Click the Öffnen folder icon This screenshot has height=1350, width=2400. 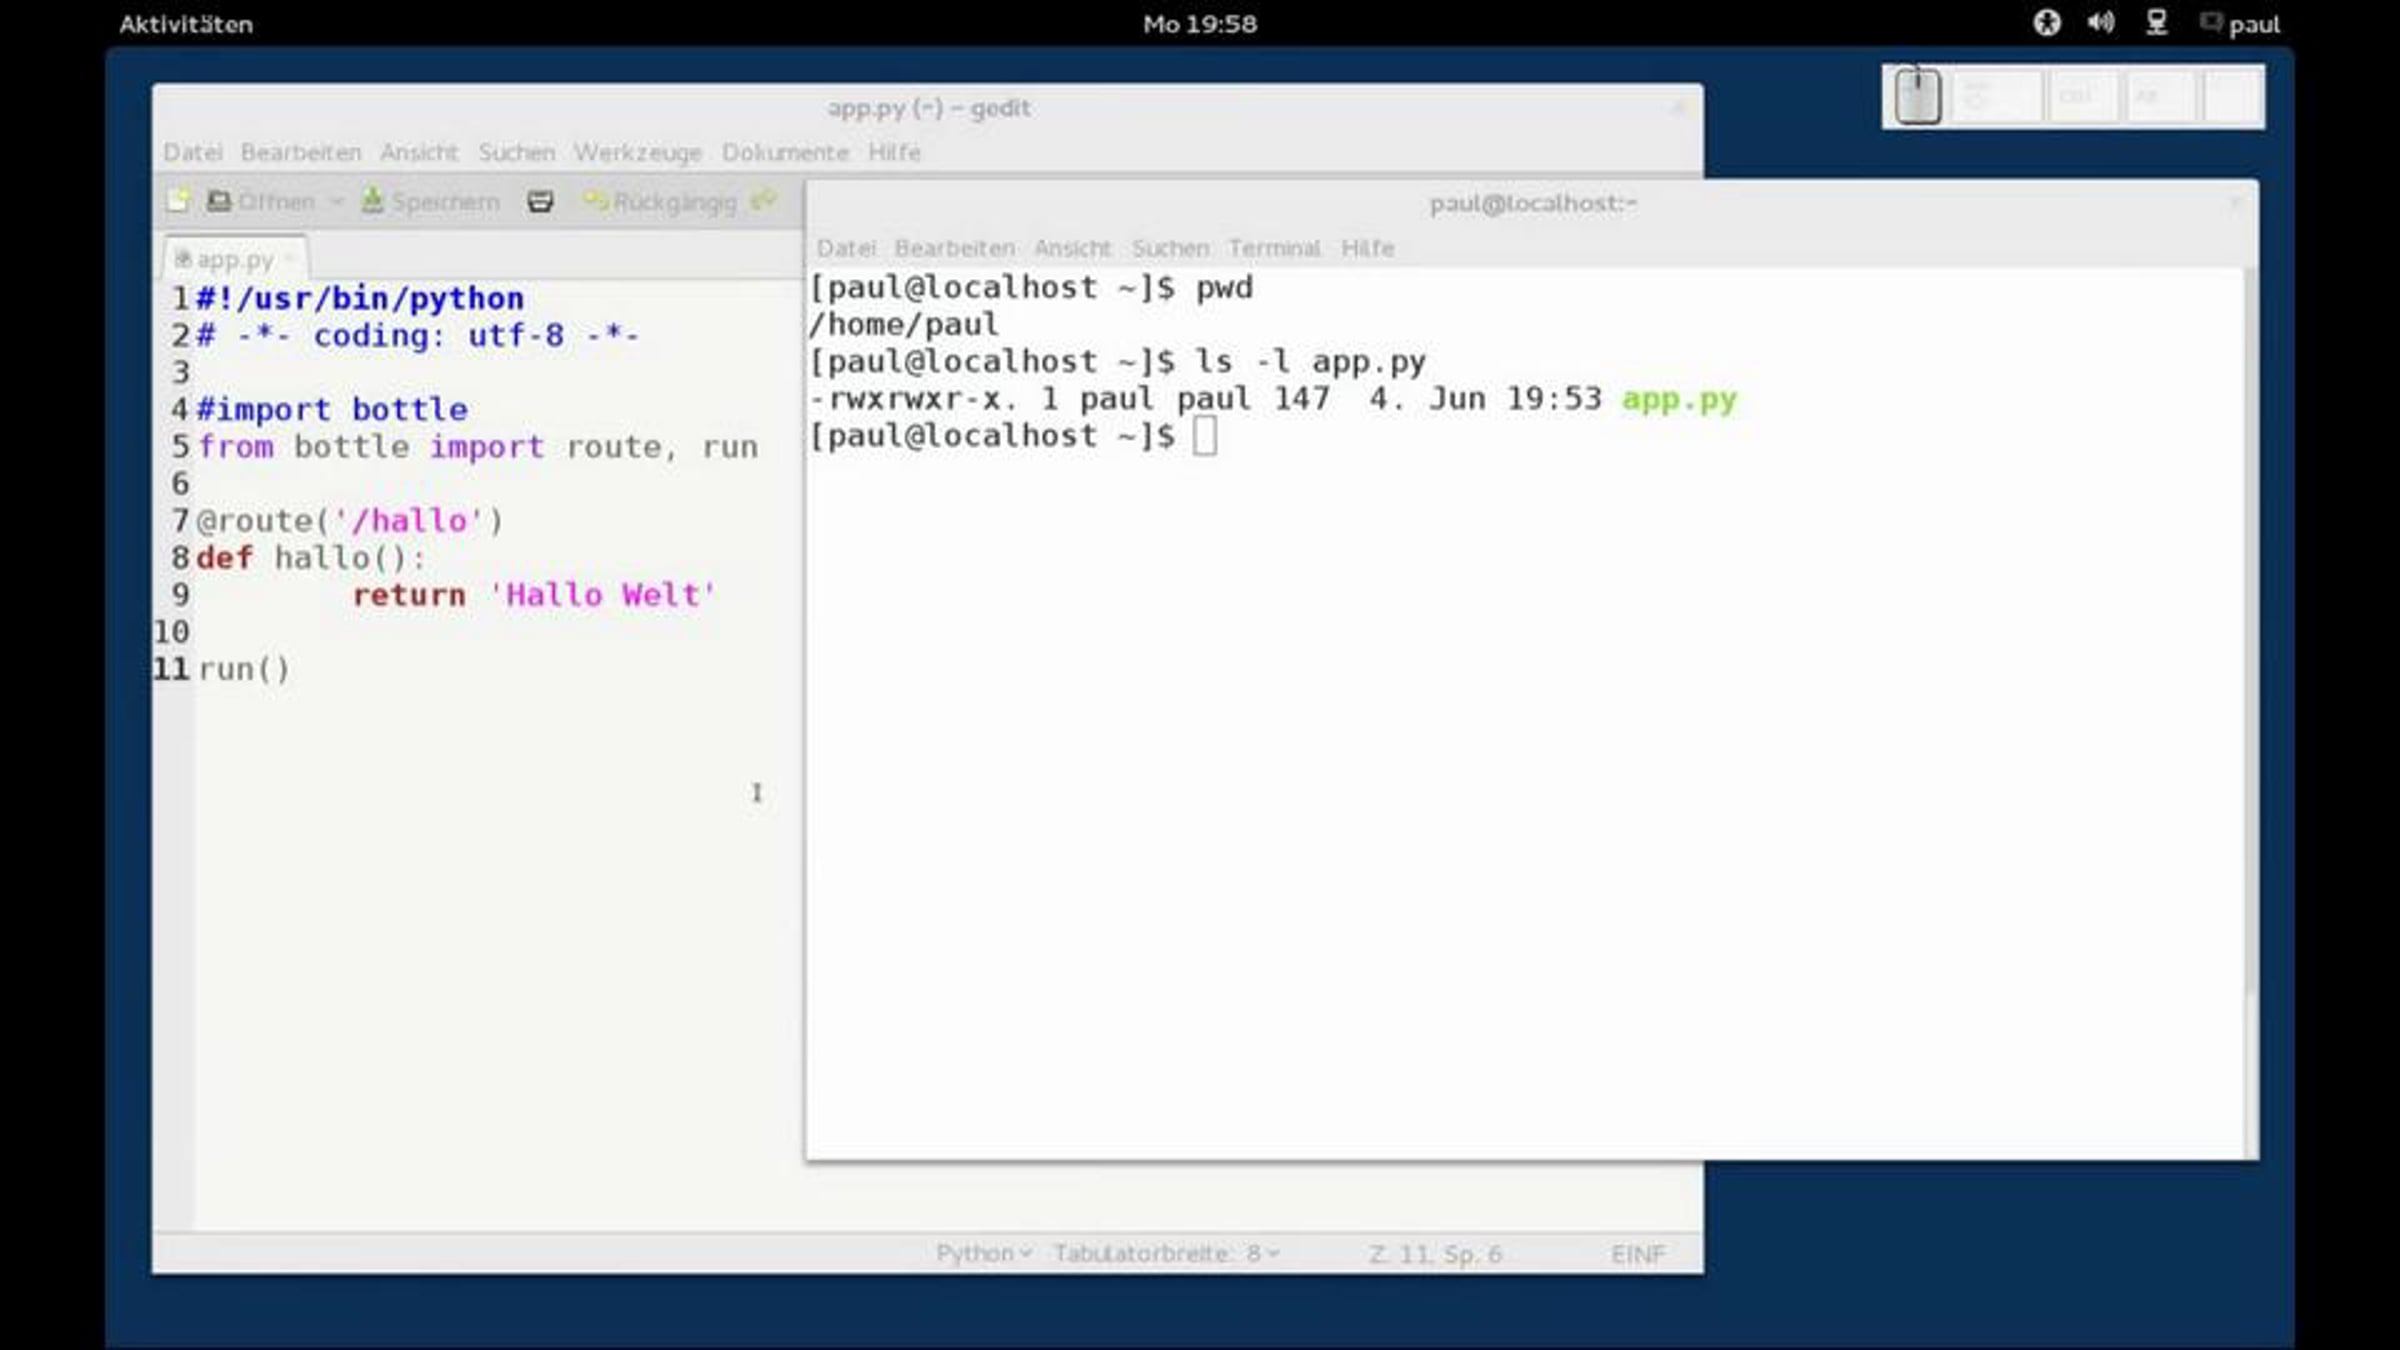218,201
